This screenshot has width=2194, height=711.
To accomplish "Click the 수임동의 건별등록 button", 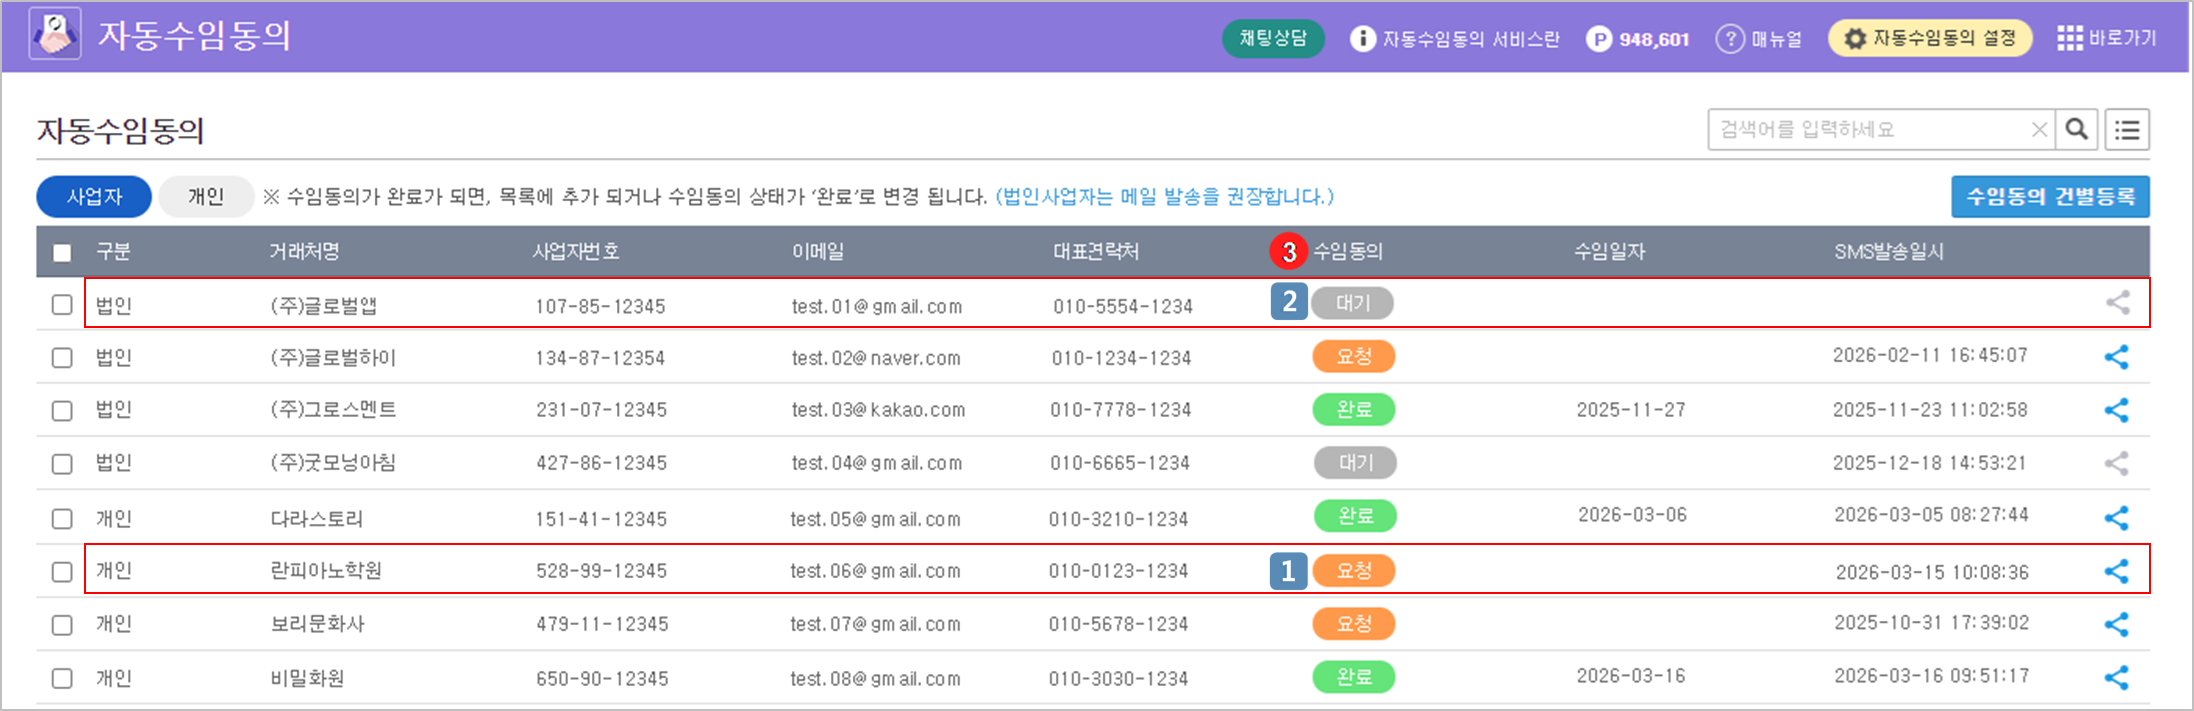I will (x=2050, y=196).
